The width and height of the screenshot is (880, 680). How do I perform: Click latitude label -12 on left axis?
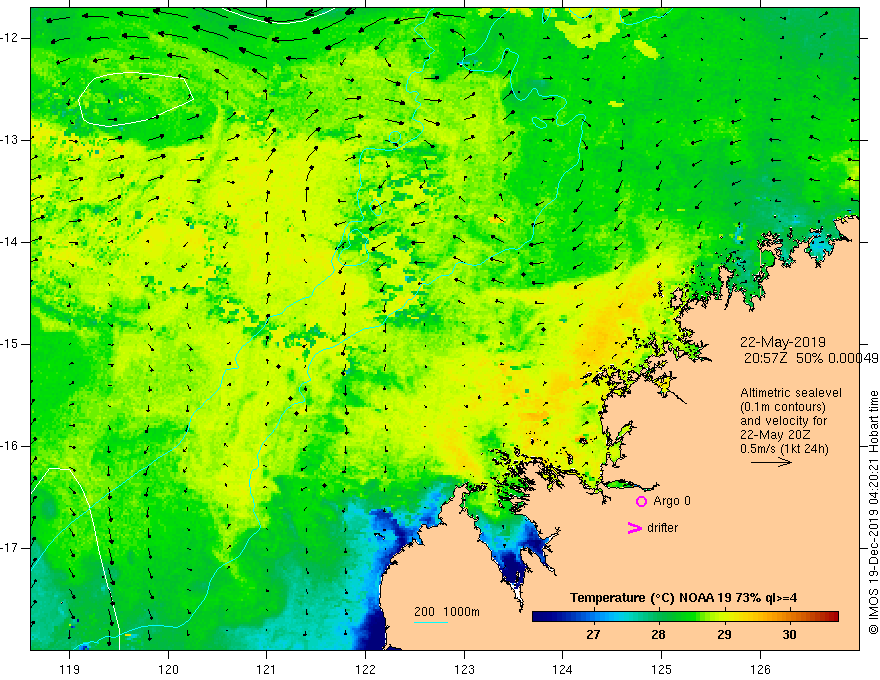tap(10, 38)
